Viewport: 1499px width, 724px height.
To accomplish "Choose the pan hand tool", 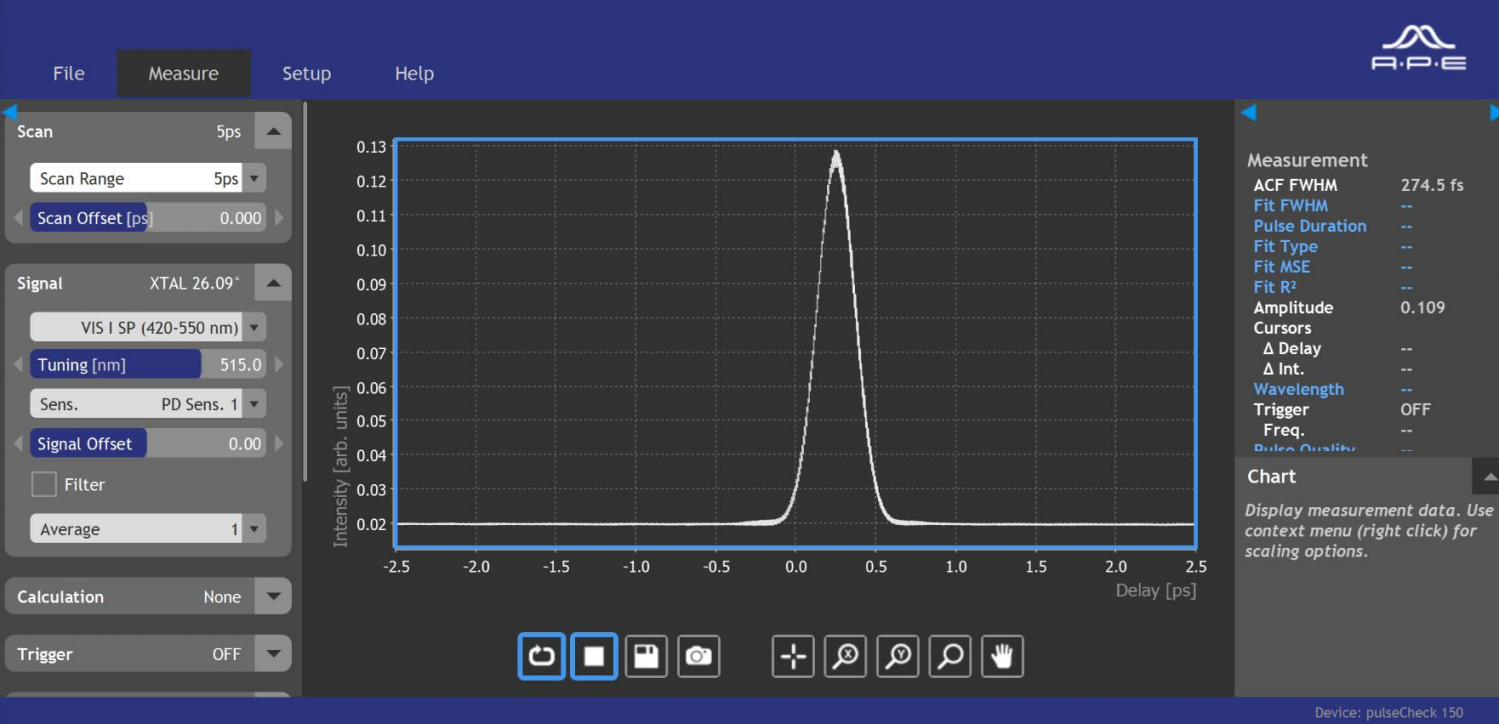I will 1002,656.
